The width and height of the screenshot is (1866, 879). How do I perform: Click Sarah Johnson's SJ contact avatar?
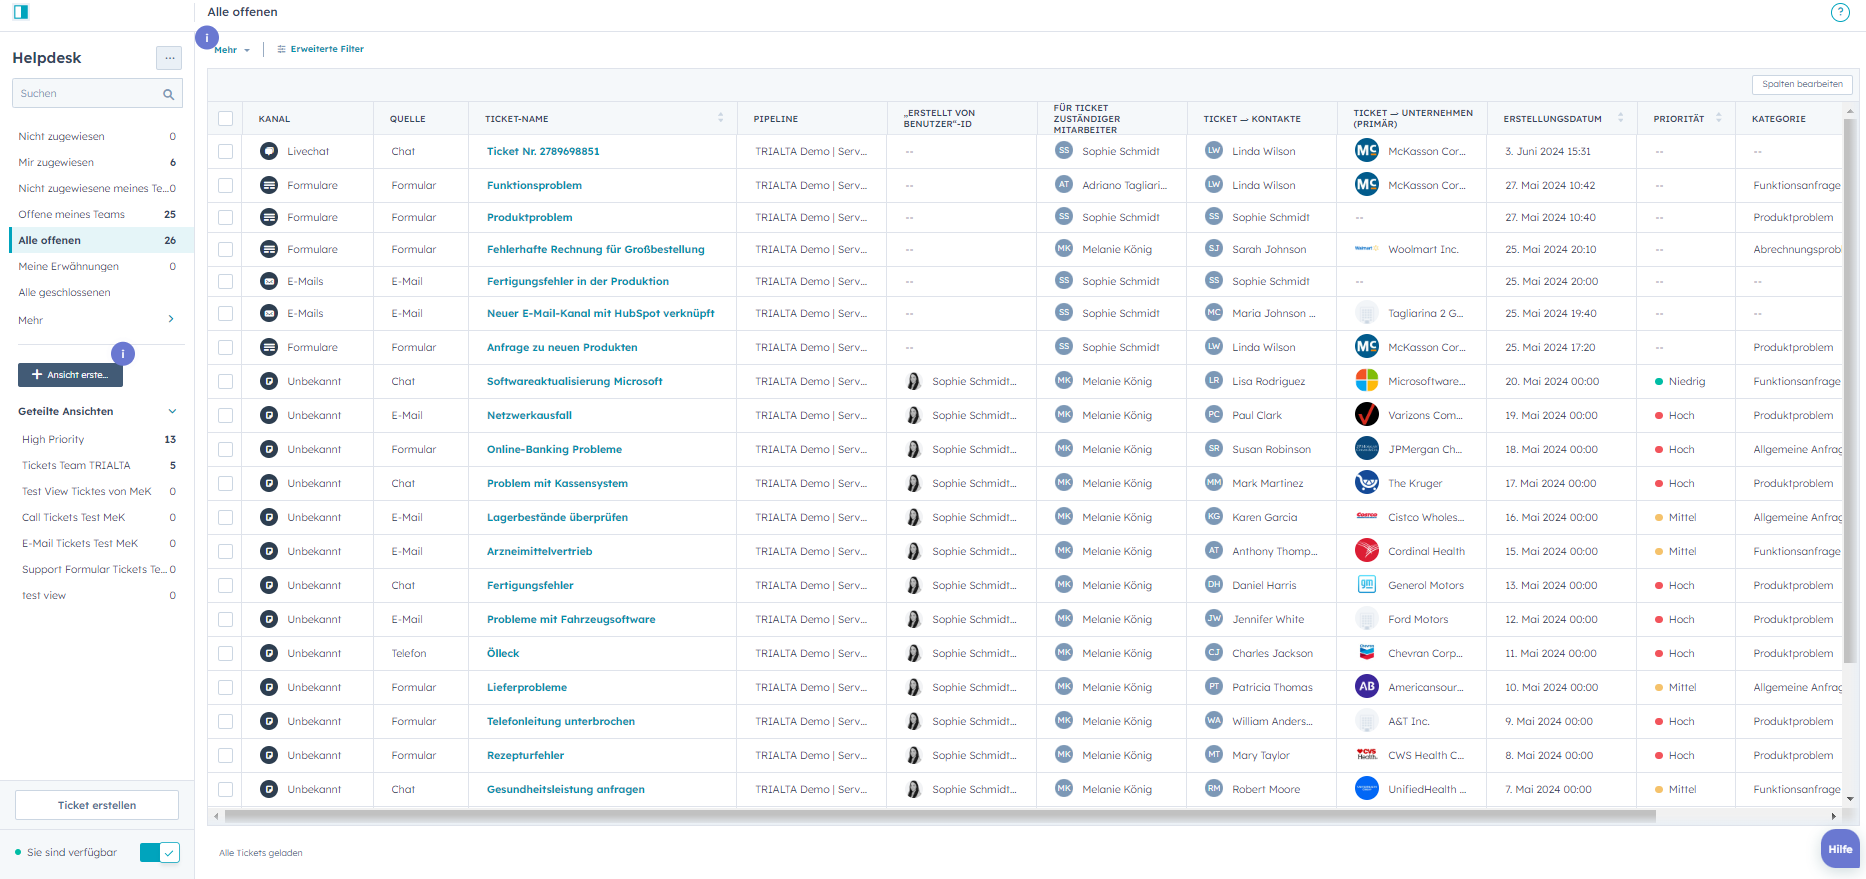1214,249
